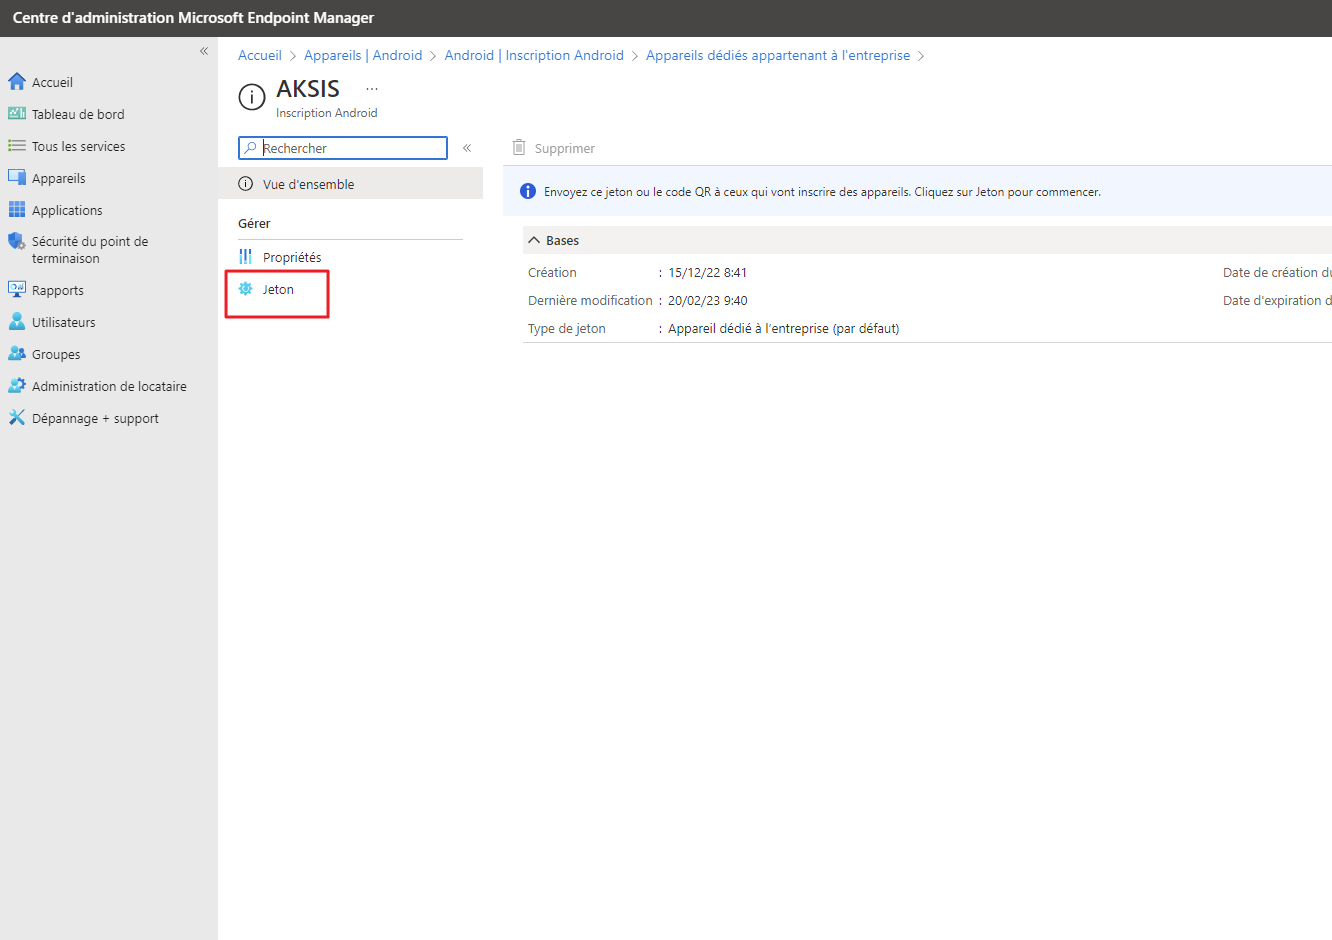This screenshot has height=940, width=1332.
Task: Click the Tous les services list icon
Action: 17,145
